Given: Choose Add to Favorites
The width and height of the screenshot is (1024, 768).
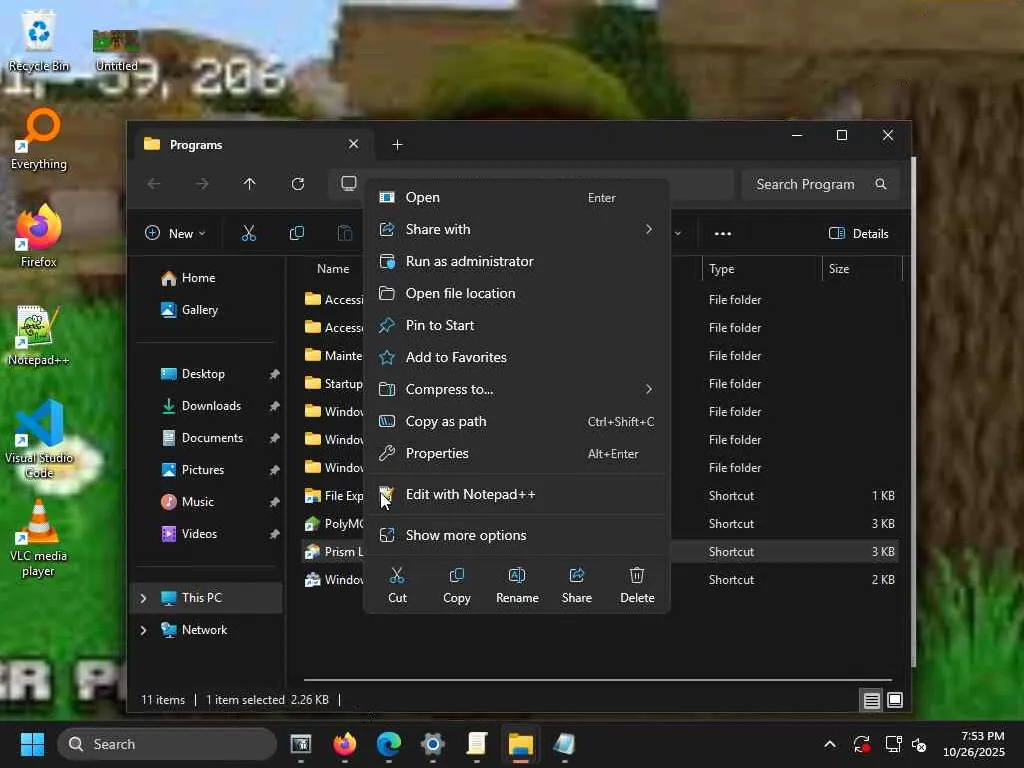Looking at the screenshot, I should 517,357.
